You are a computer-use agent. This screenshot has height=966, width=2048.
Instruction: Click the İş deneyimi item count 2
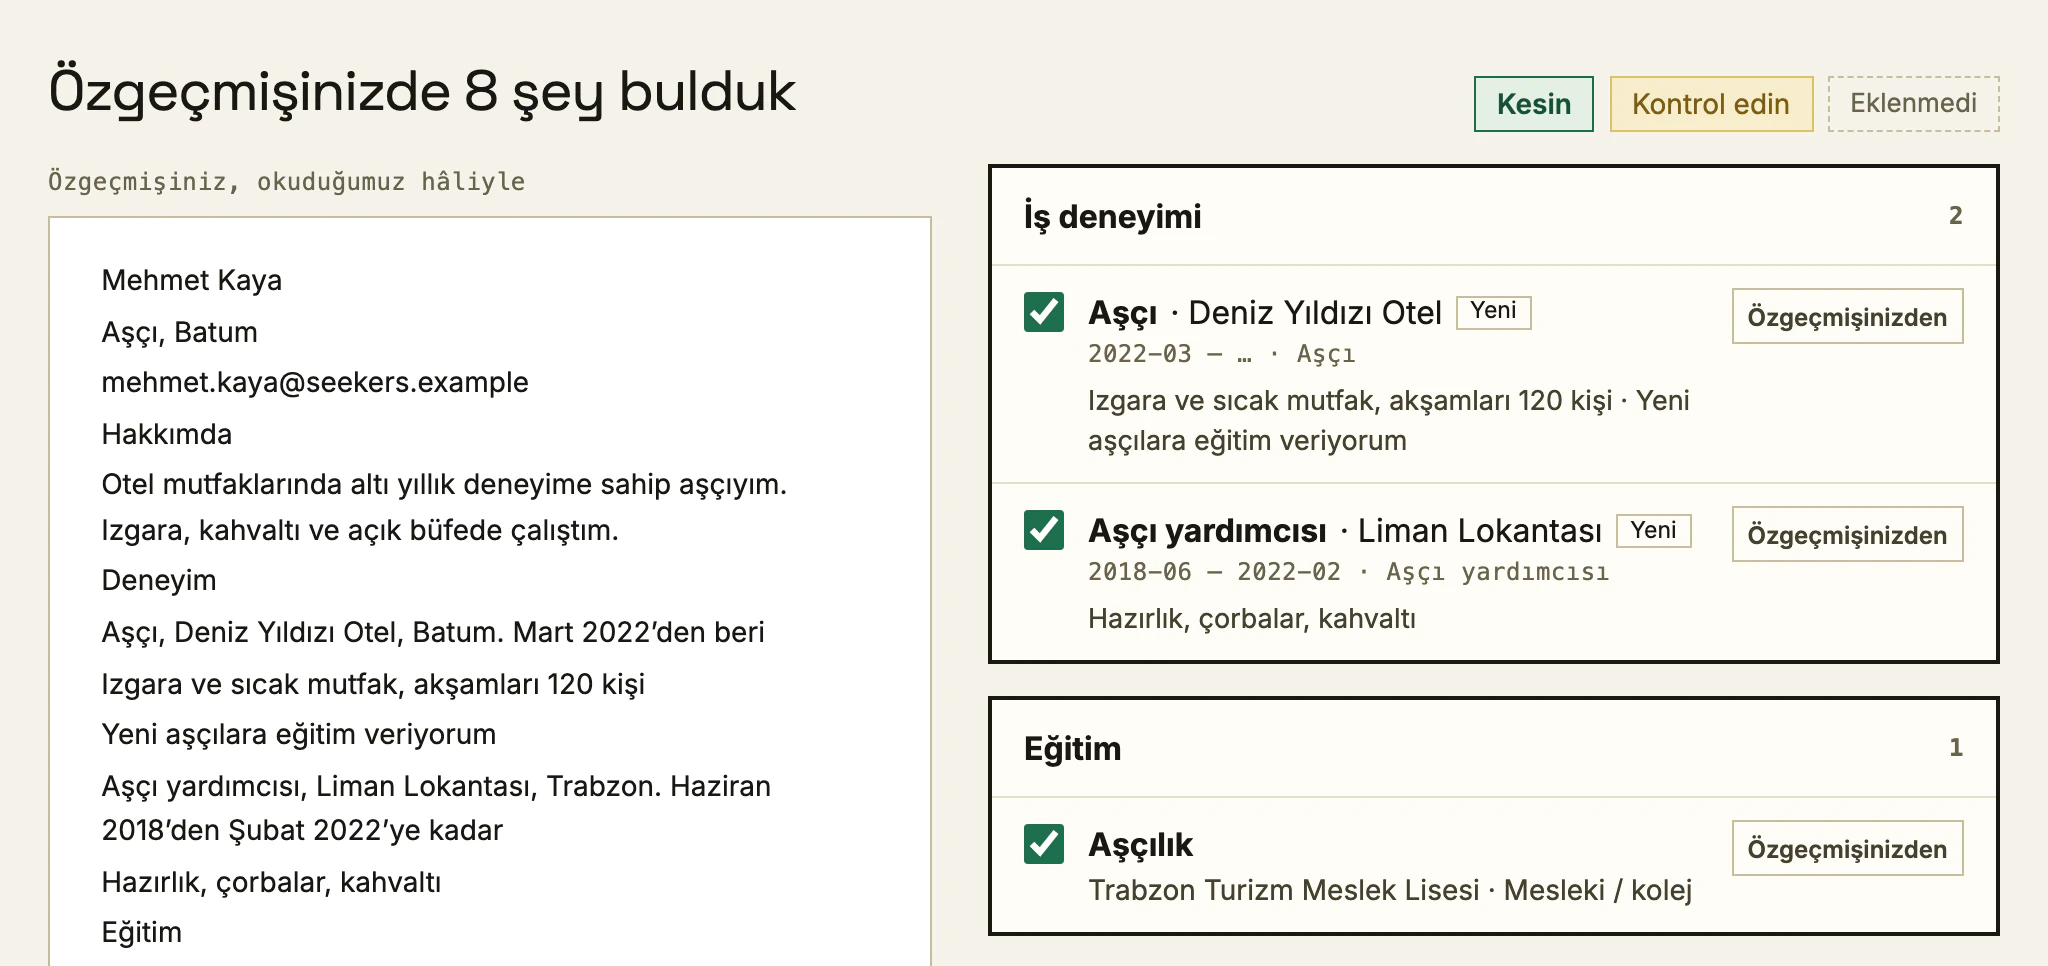(x=1955, y=216)
